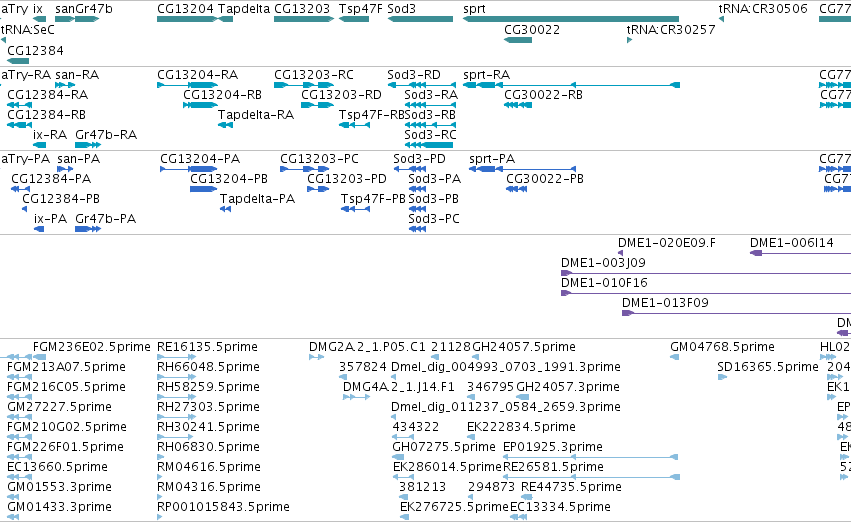Screen dimensions: 851x522
Task: Click the long sprt gene bar
Action: click(x=571, y=19)
